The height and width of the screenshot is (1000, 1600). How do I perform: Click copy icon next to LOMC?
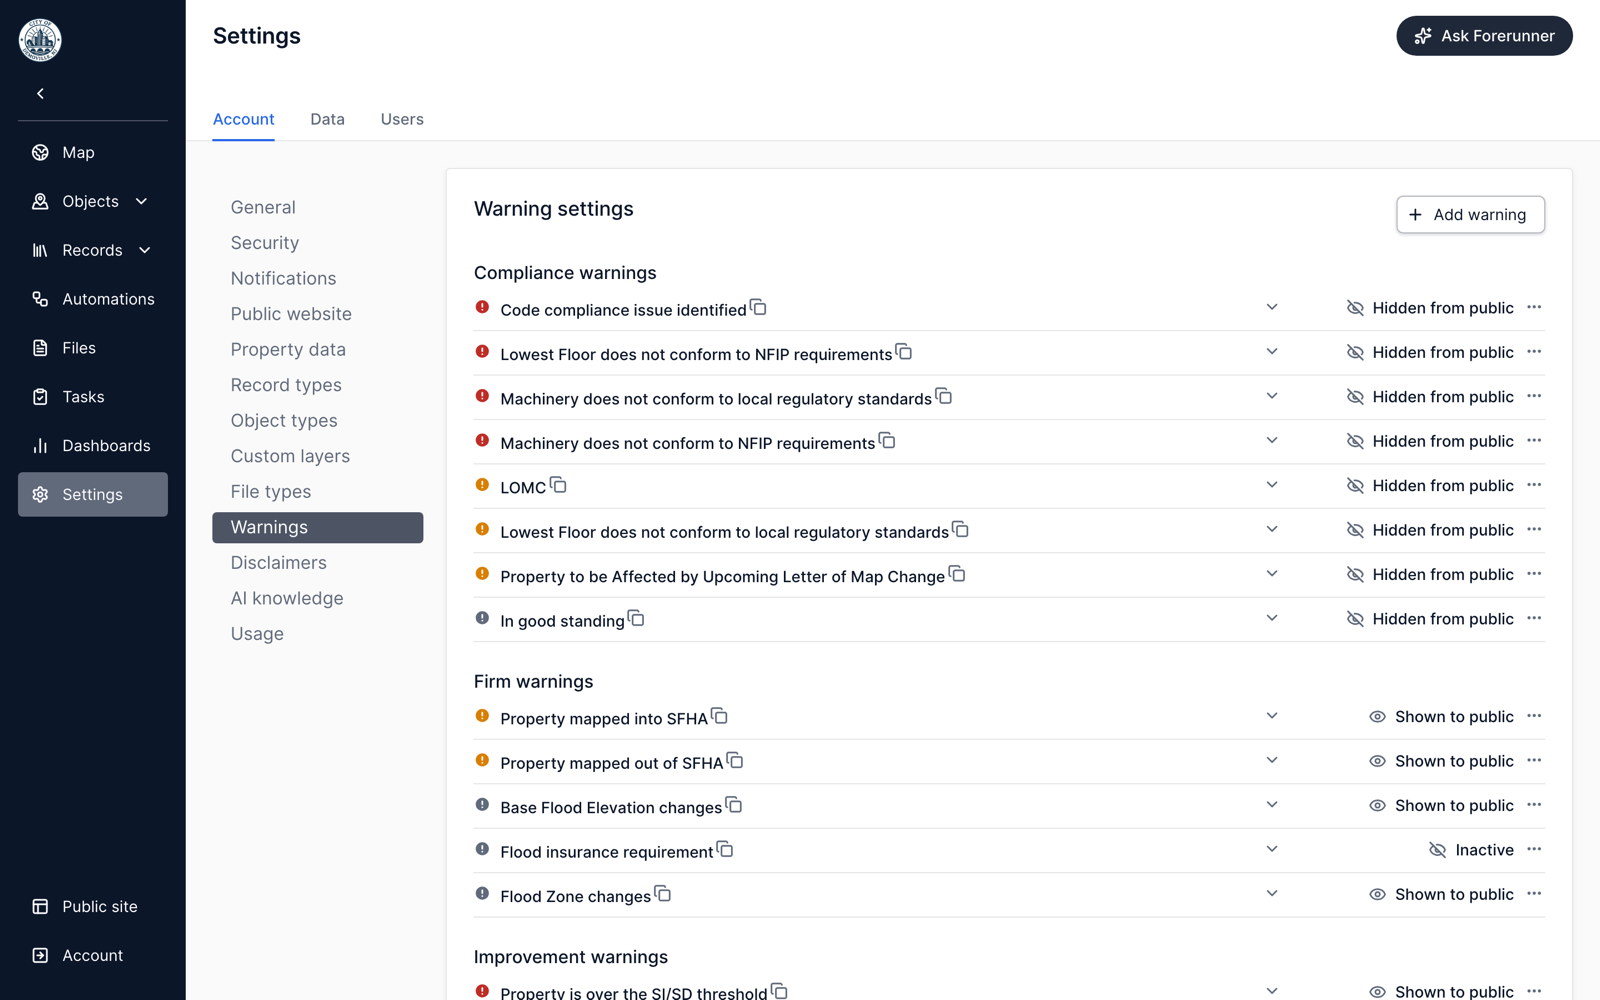[x=558, y=485]
